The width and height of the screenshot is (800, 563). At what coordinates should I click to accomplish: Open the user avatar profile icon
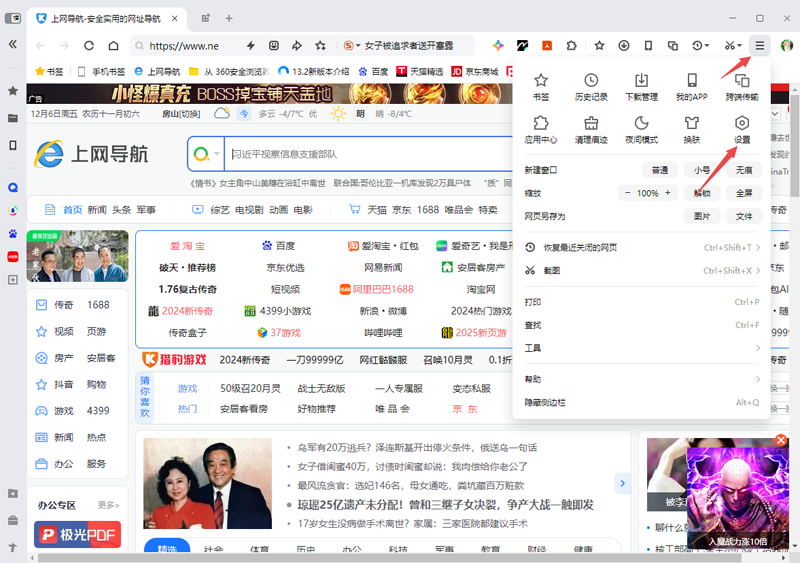(x=786, y=46)
